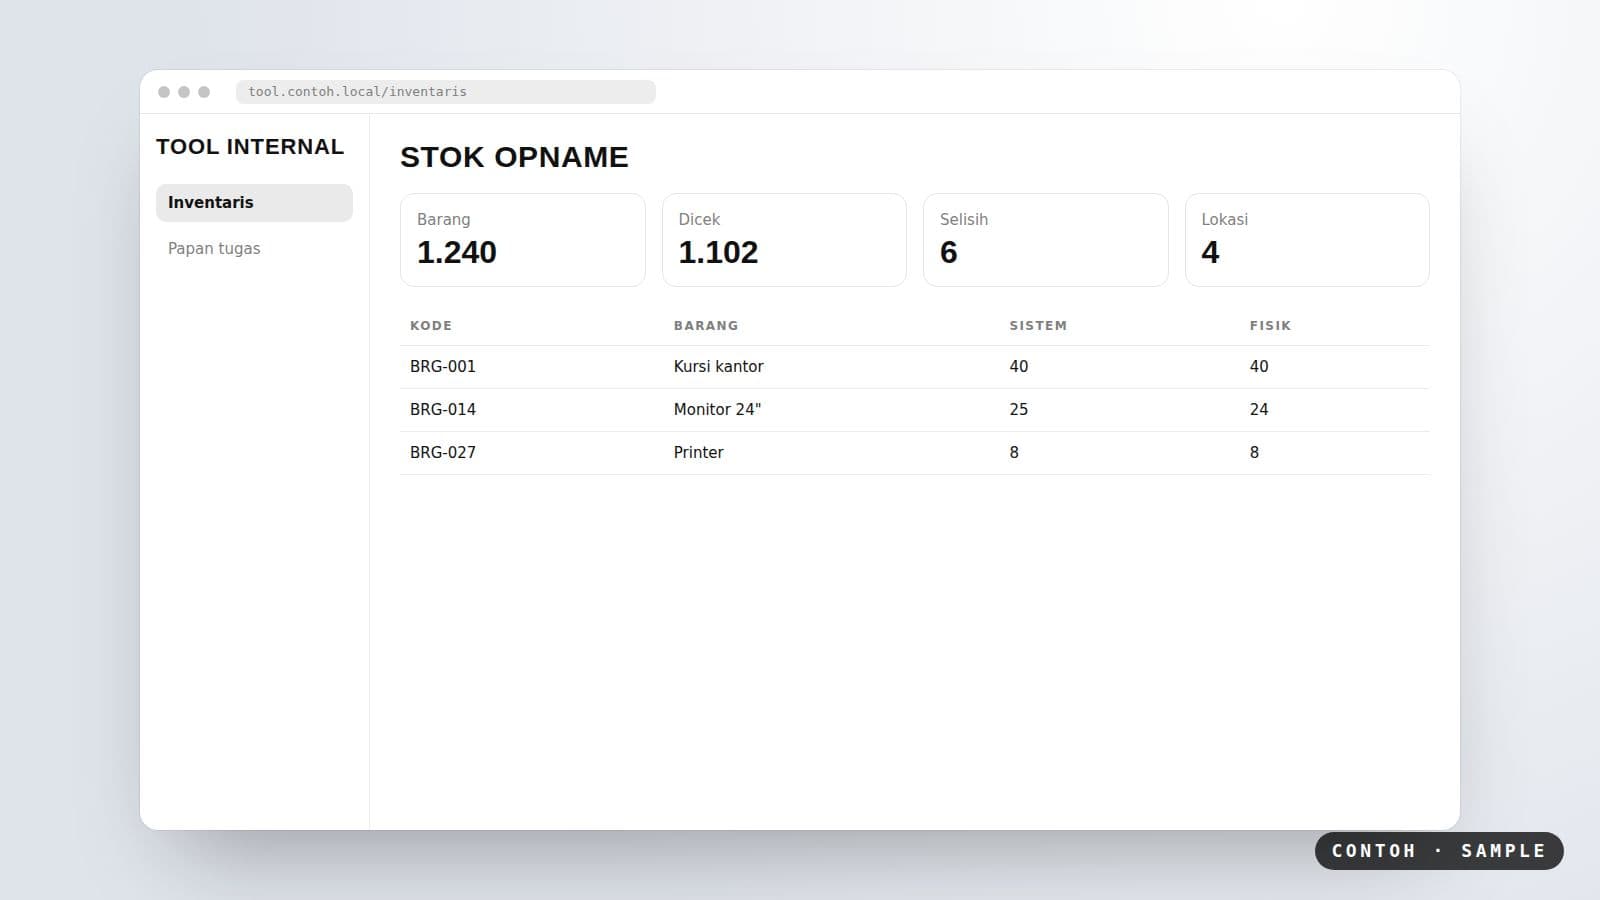Click the Kursi kantor item name
Viewport: 1600px width, 900px height.
pyautogui.click(x=719, y=367)
